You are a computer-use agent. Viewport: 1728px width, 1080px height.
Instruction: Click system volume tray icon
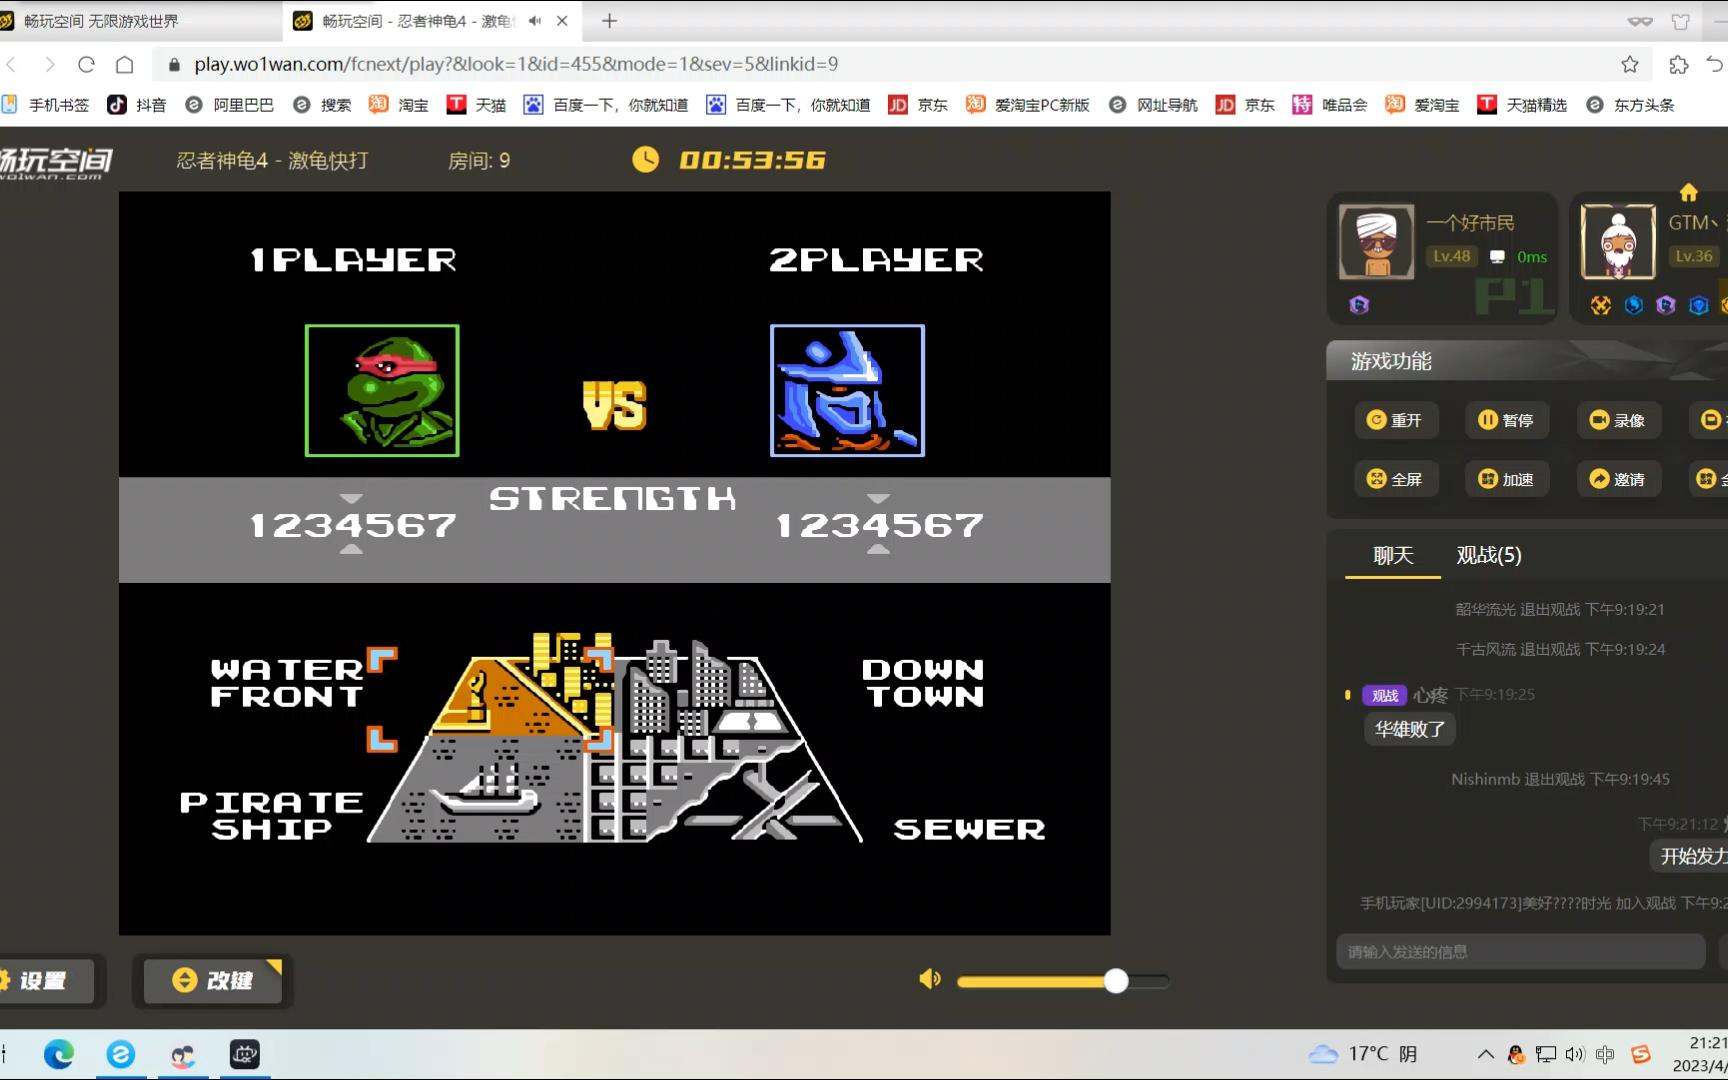click(1575, 1054)
